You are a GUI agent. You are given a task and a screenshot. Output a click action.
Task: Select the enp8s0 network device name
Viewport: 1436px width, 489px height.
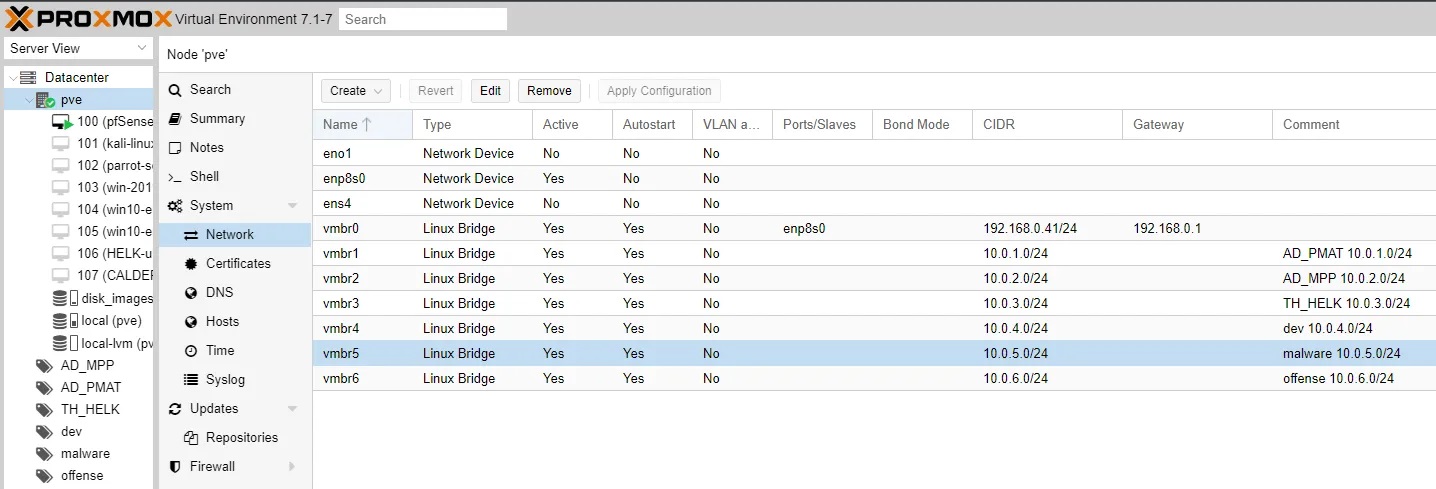pyautogui.click(x=344, y=178)
